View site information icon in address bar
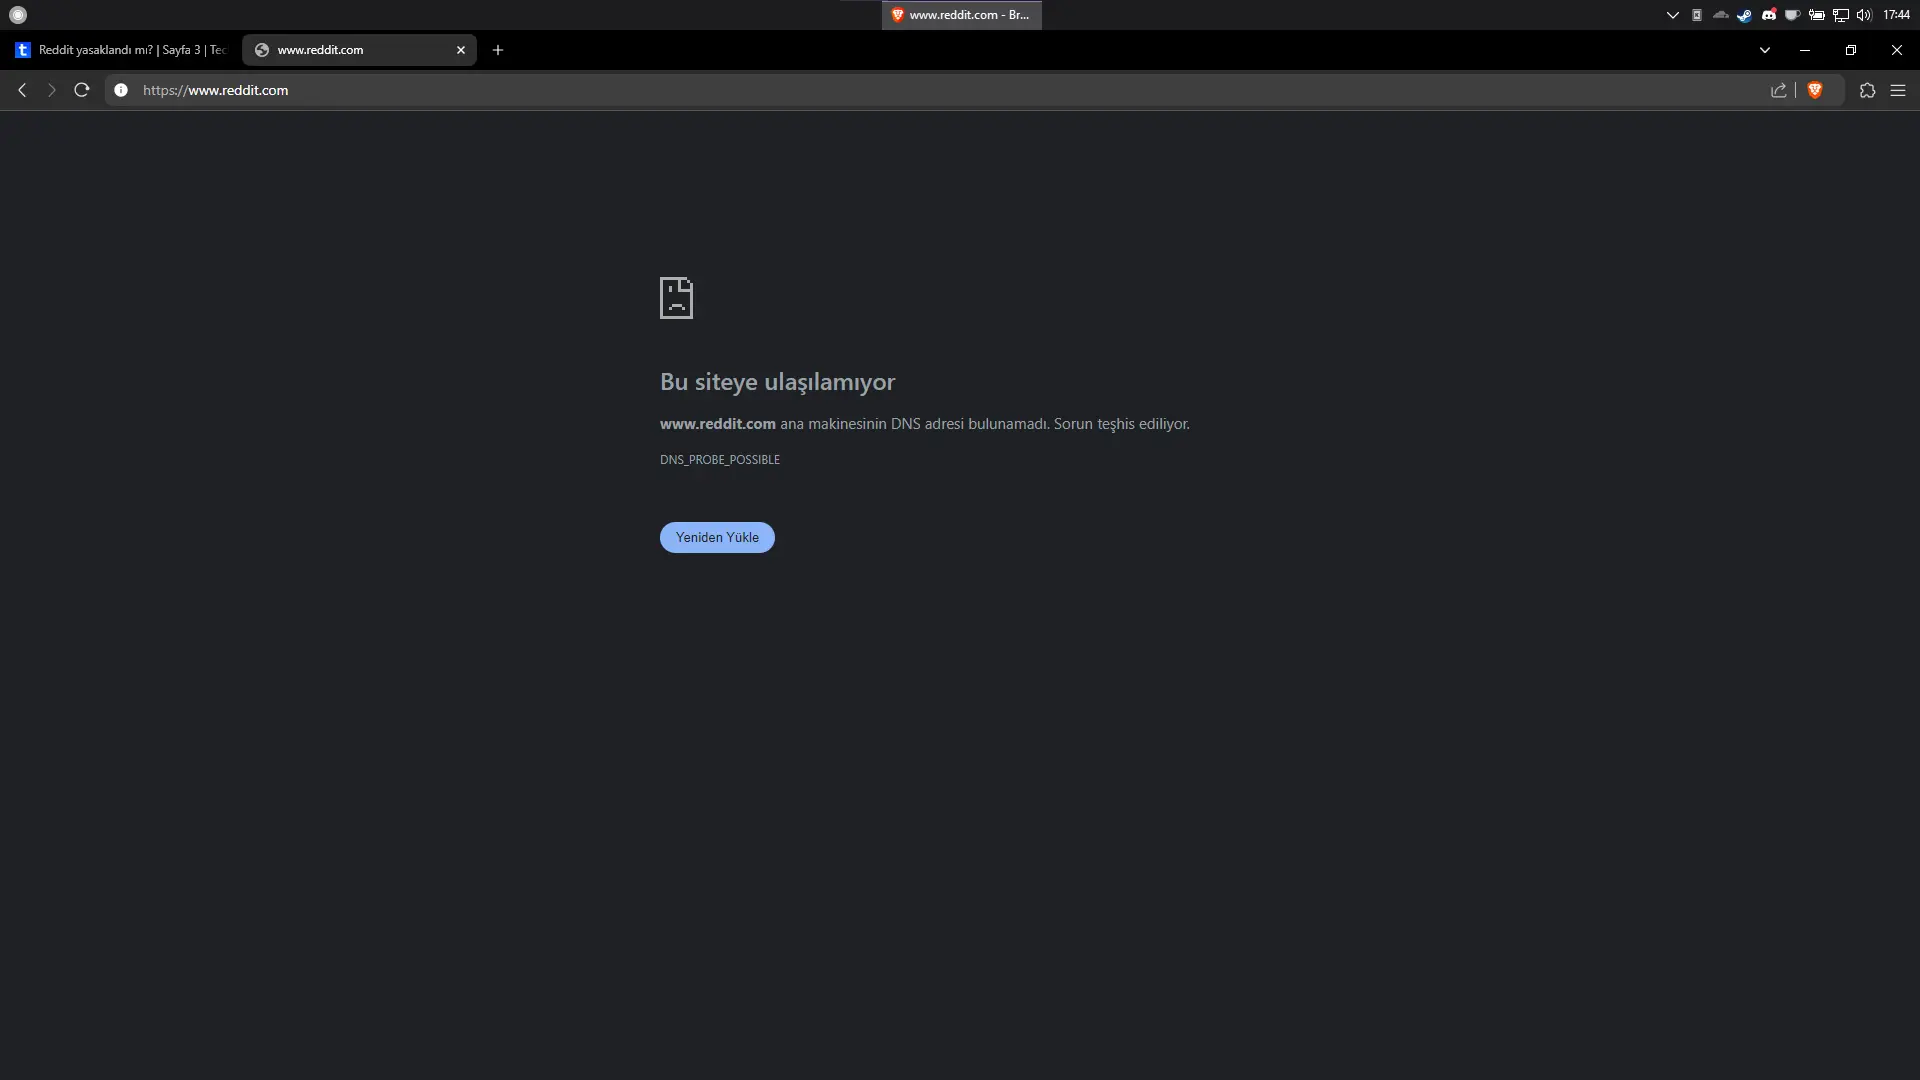This screenshot has width=1920, height=1080. (x=121, y=90)
